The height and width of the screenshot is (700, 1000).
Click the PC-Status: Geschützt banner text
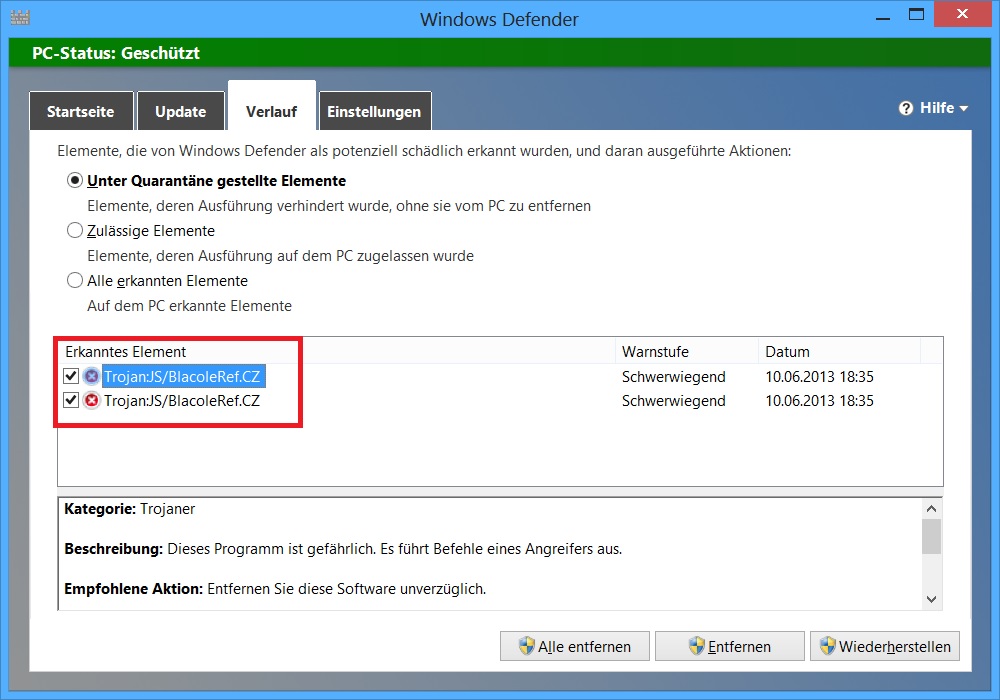[116, 53]
